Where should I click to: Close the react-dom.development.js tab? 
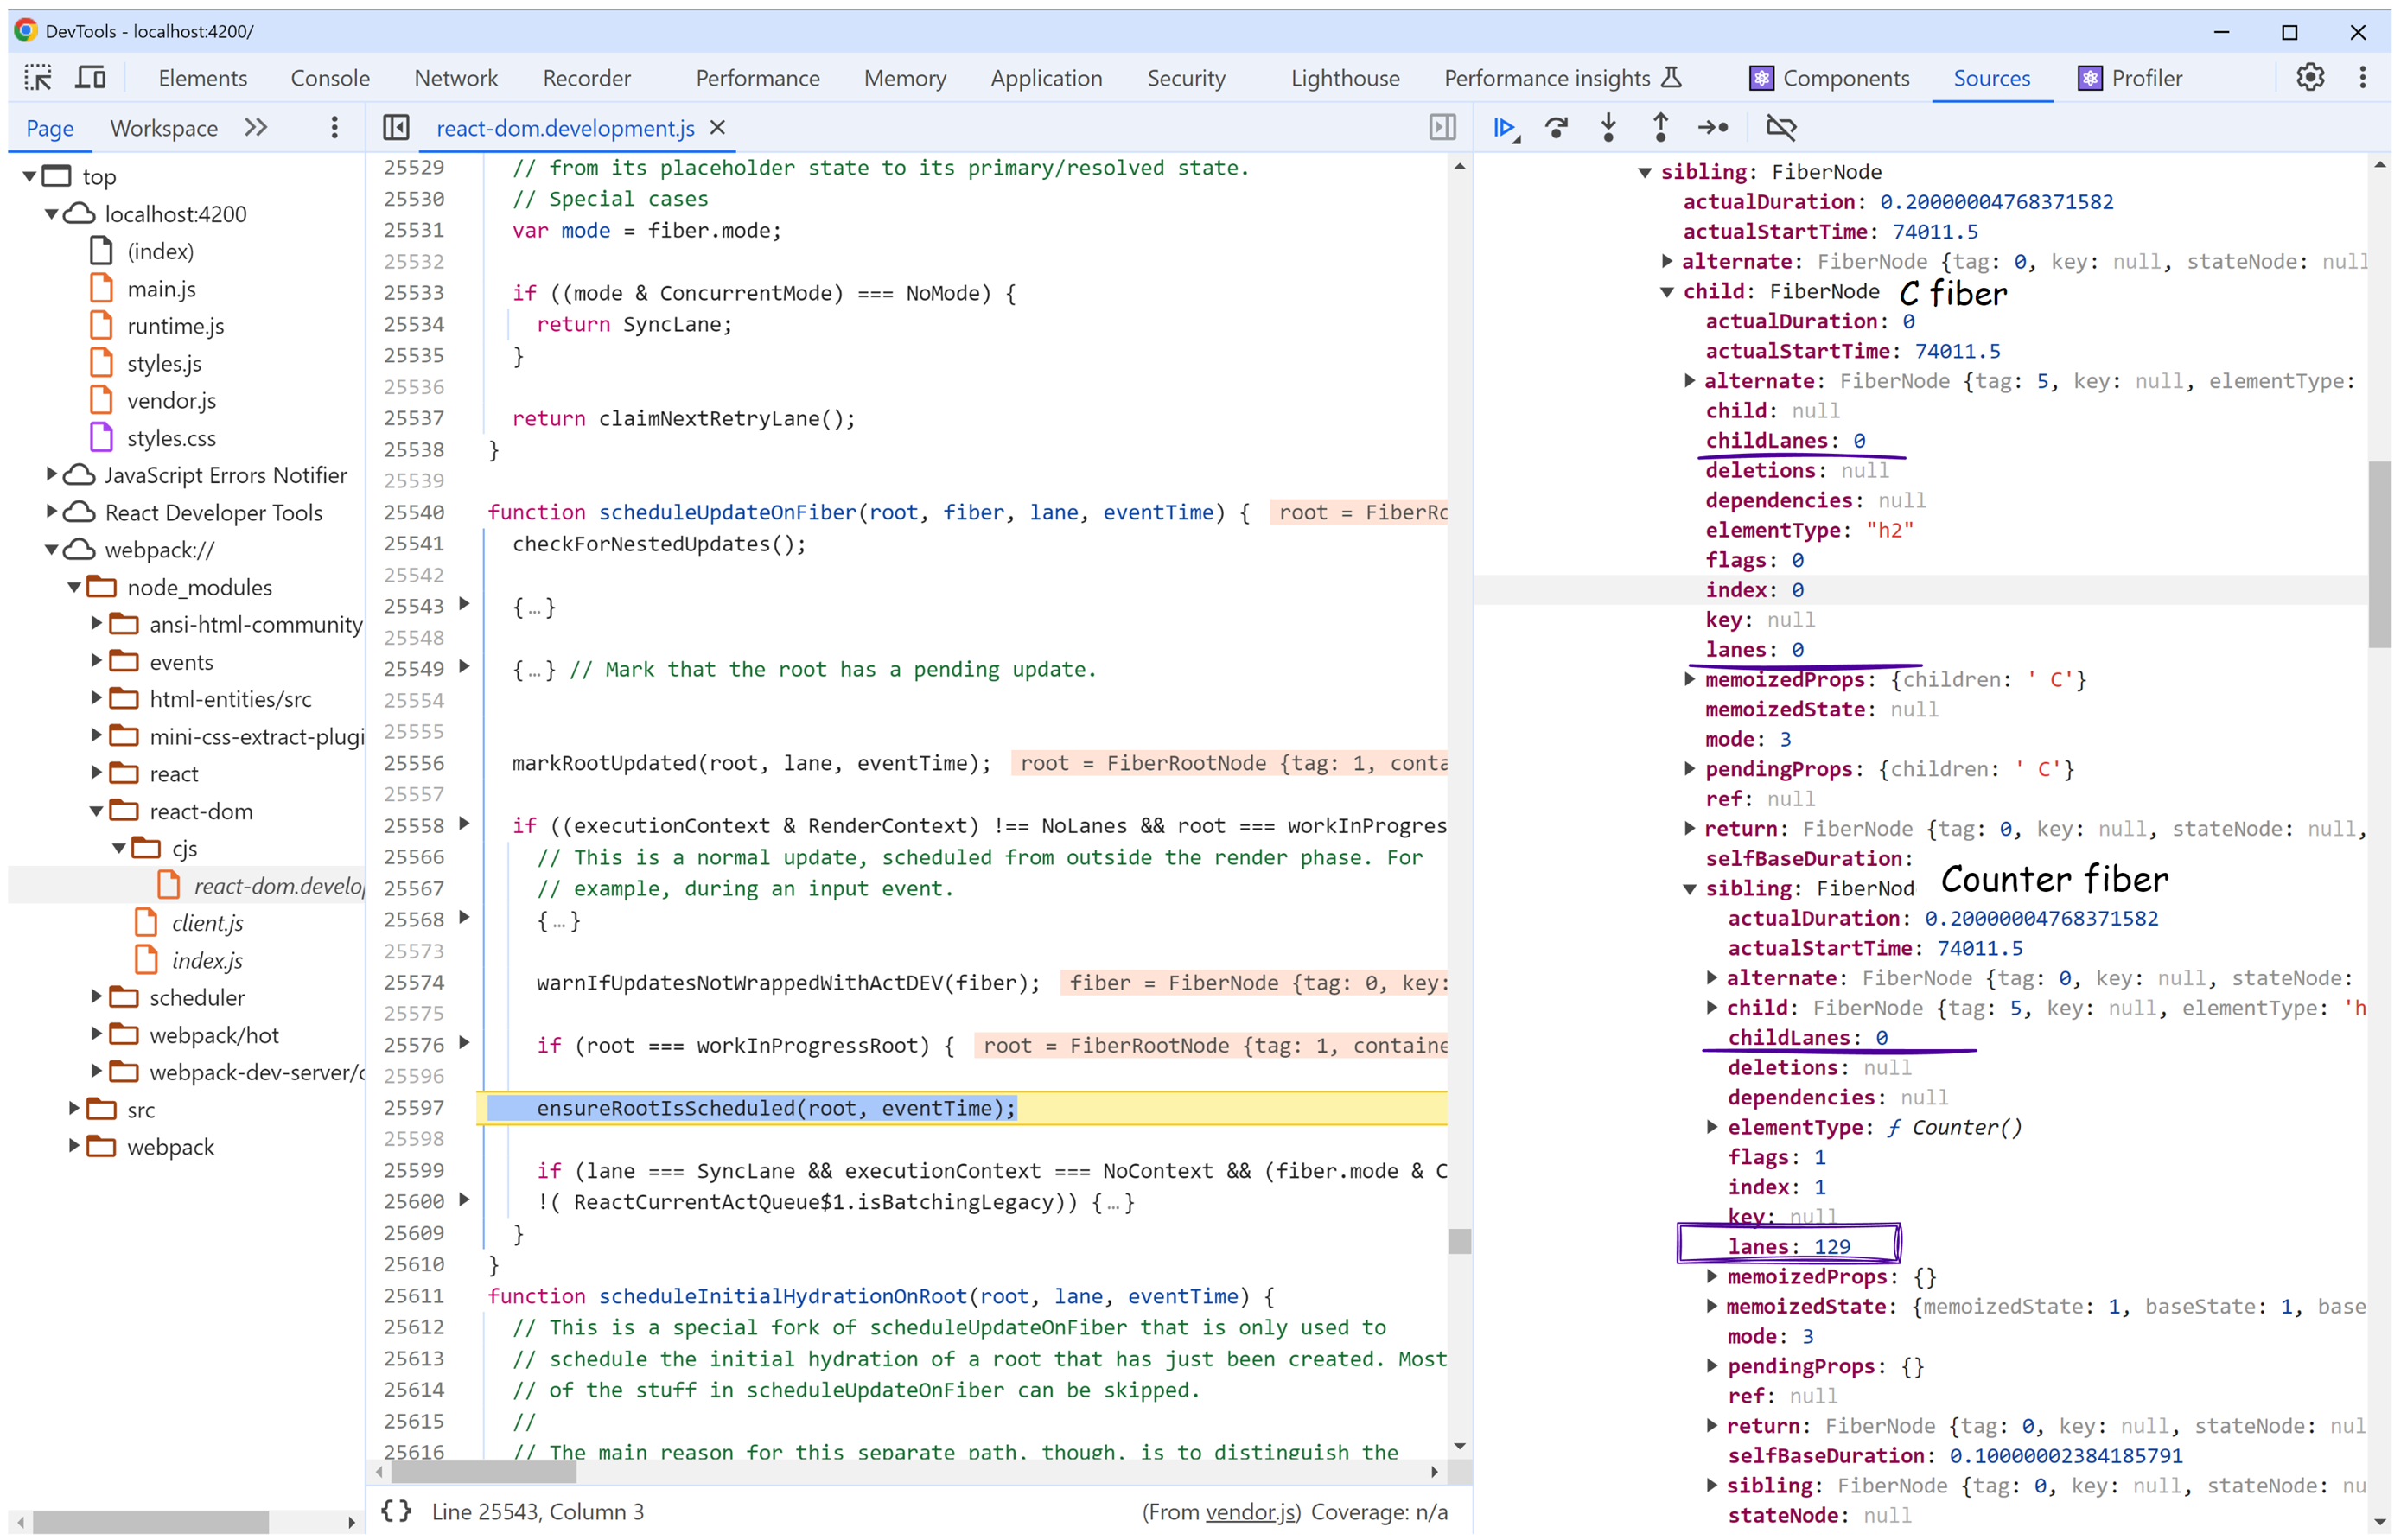[x=717, y=128]
